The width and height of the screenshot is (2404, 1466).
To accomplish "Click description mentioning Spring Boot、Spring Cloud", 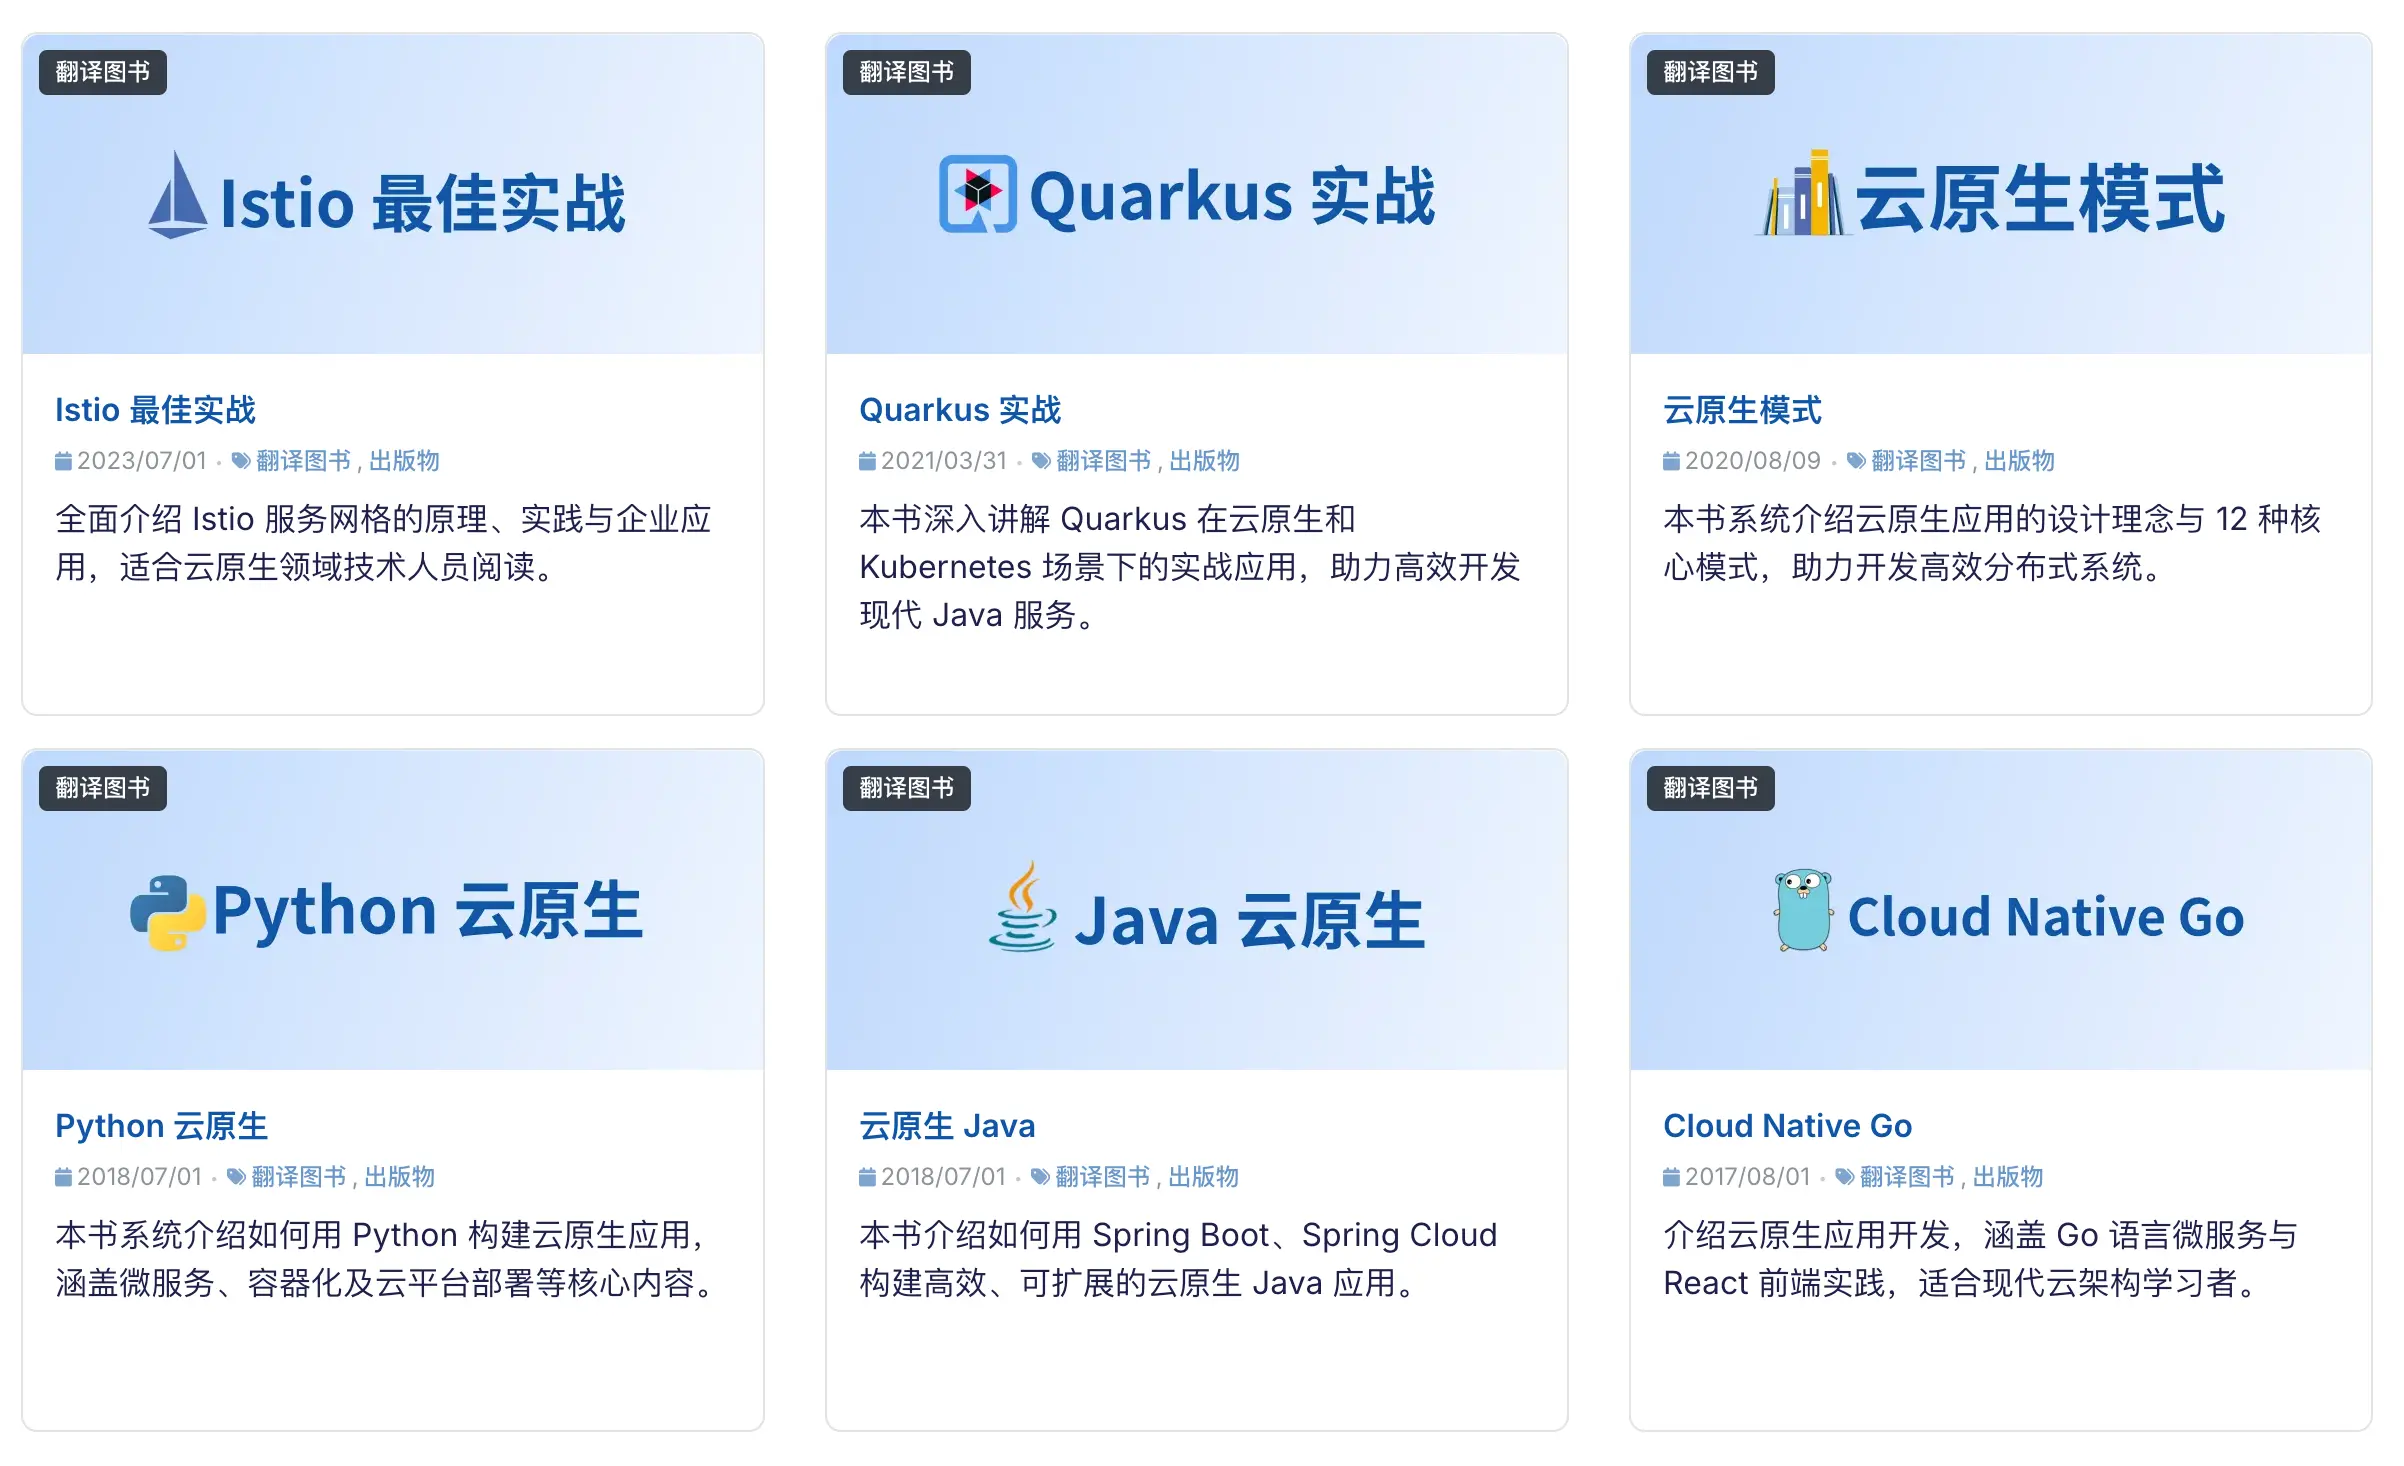I will pyautogui.click(x=1178, y=1259).
